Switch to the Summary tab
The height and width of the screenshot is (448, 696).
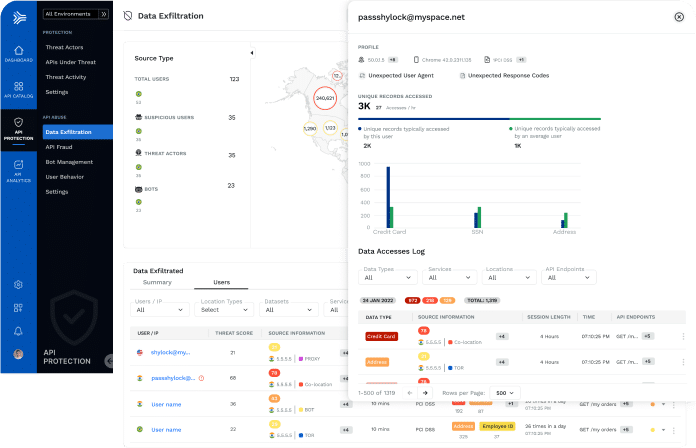(157, 282)
